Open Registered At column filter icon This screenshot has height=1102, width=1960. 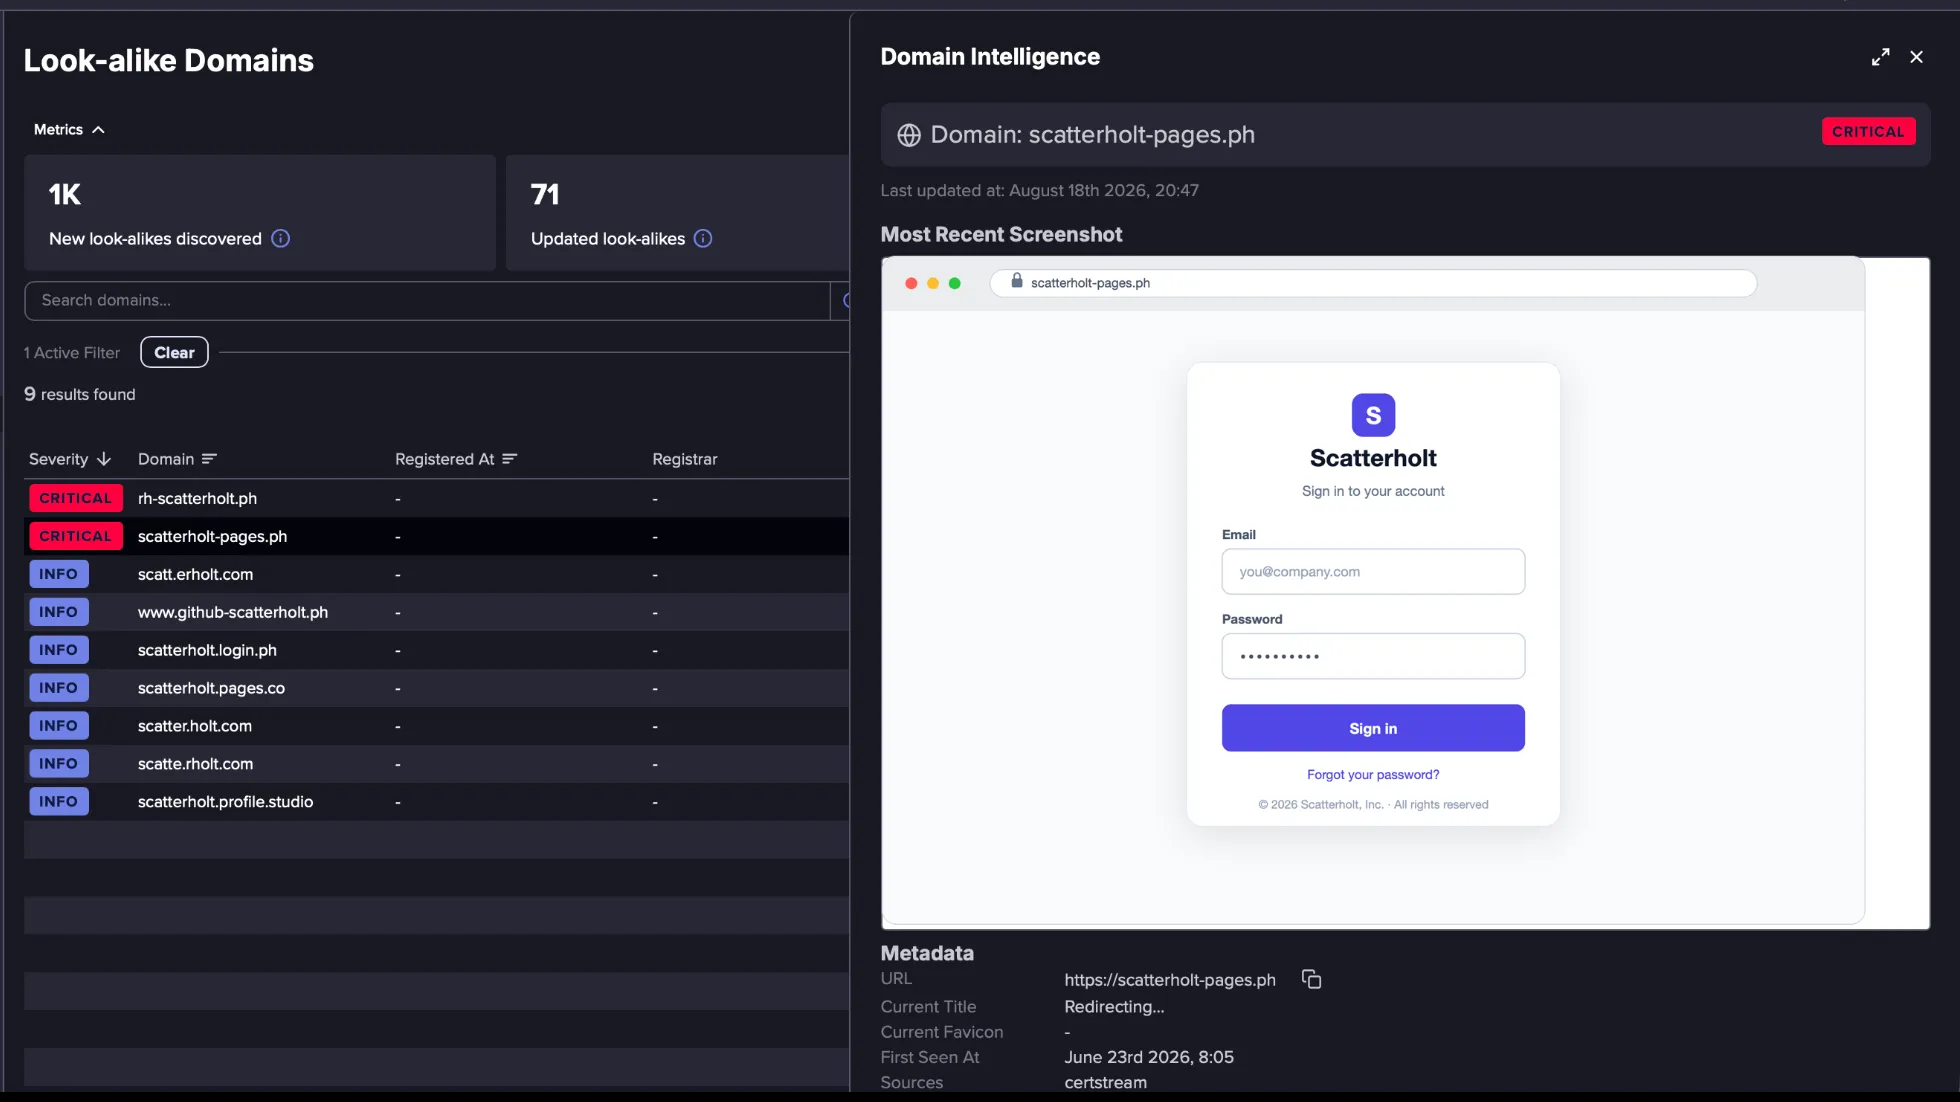(510, 459)
